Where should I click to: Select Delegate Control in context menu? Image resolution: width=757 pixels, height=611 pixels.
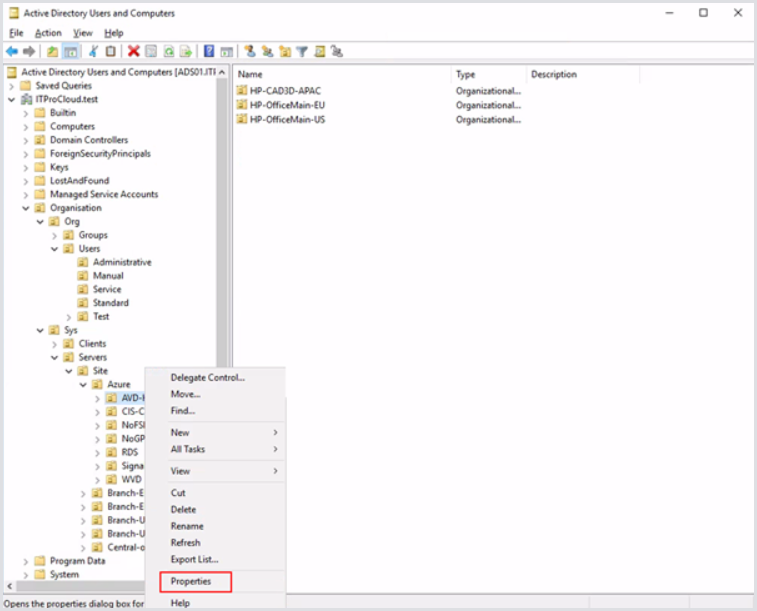pyautogui.click(x=207, y=377)
